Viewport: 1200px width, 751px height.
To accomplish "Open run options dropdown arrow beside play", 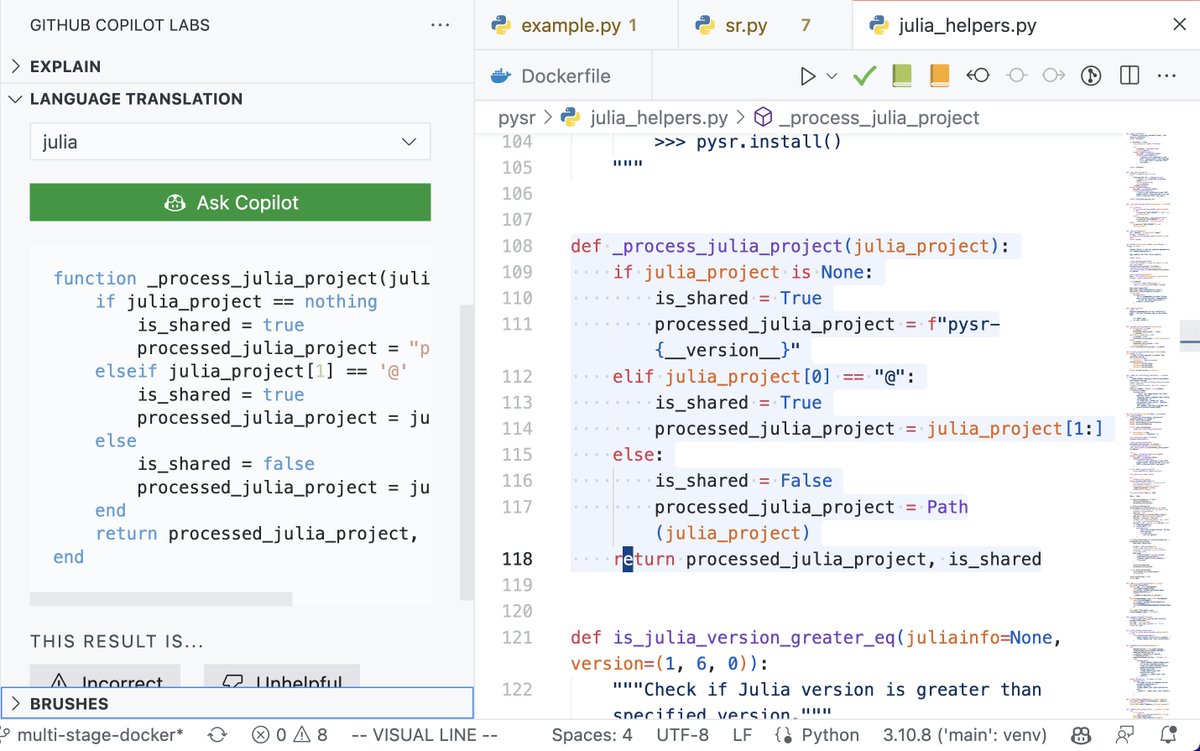I will (x=832, y=76).
